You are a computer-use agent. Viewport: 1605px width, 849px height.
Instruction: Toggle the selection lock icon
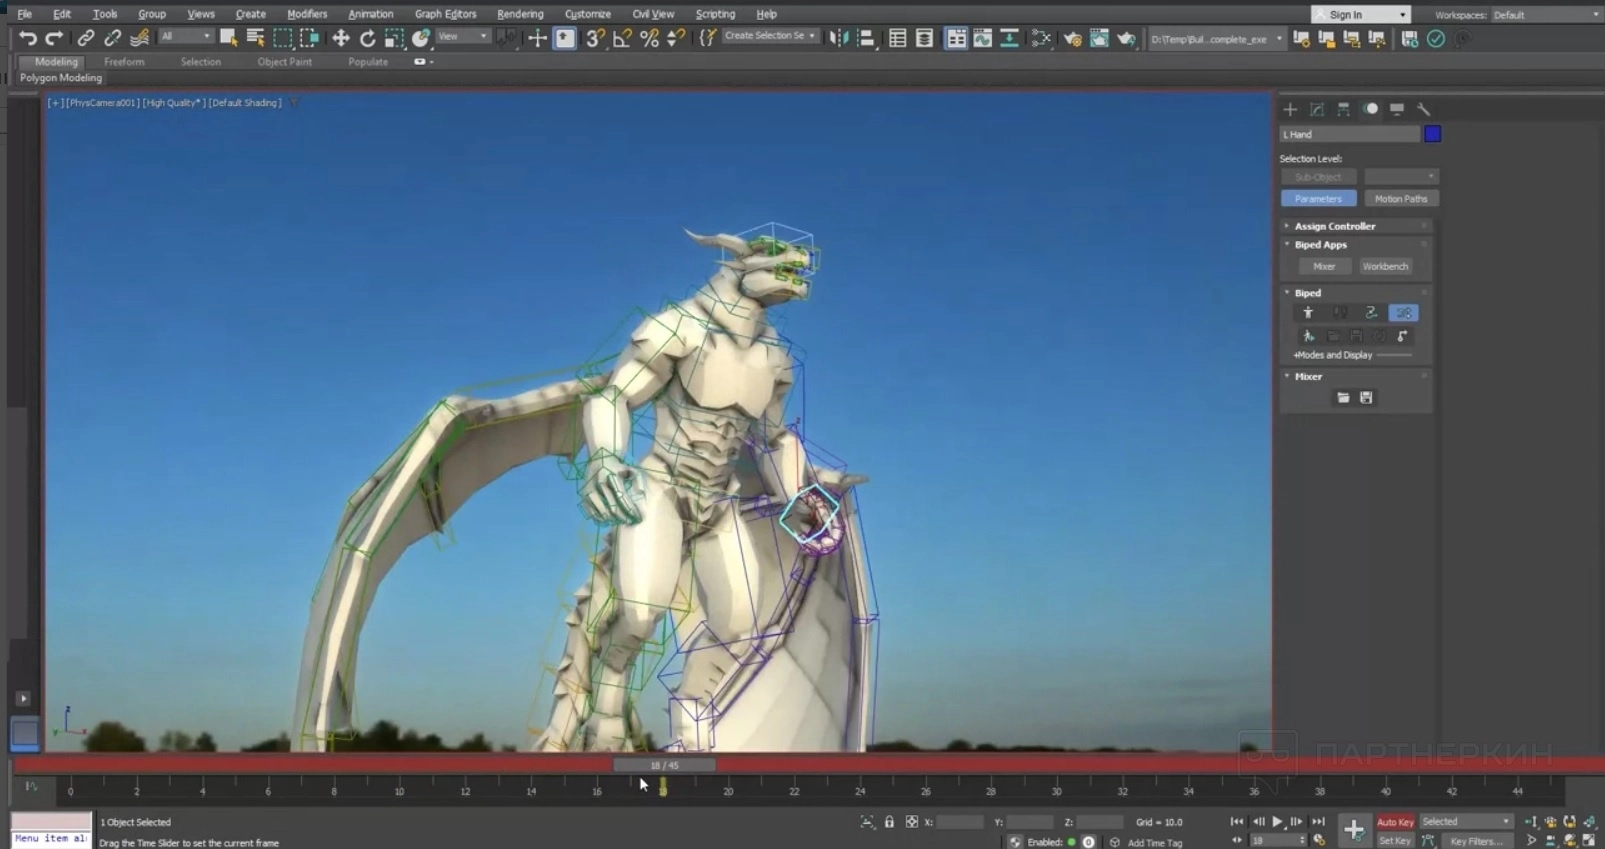point(889,822)
